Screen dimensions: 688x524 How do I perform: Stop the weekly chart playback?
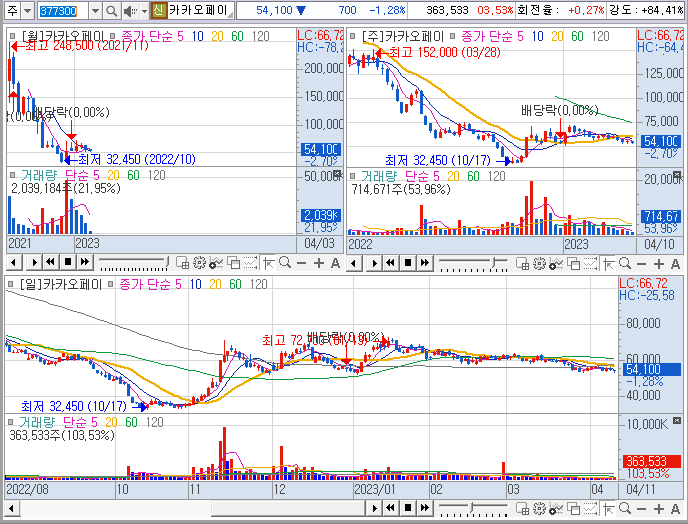(x=408, y=263)
